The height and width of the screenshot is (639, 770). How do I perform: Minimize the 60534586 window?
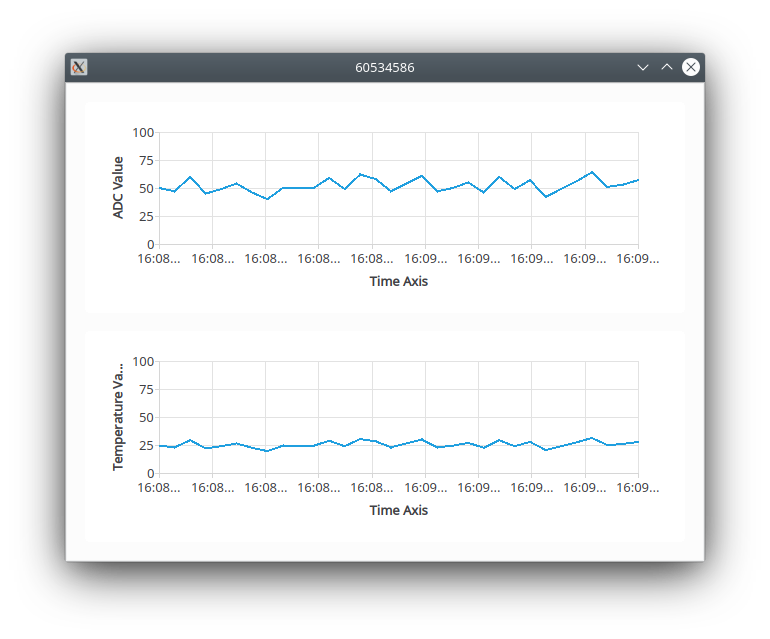tap(642, 67)
